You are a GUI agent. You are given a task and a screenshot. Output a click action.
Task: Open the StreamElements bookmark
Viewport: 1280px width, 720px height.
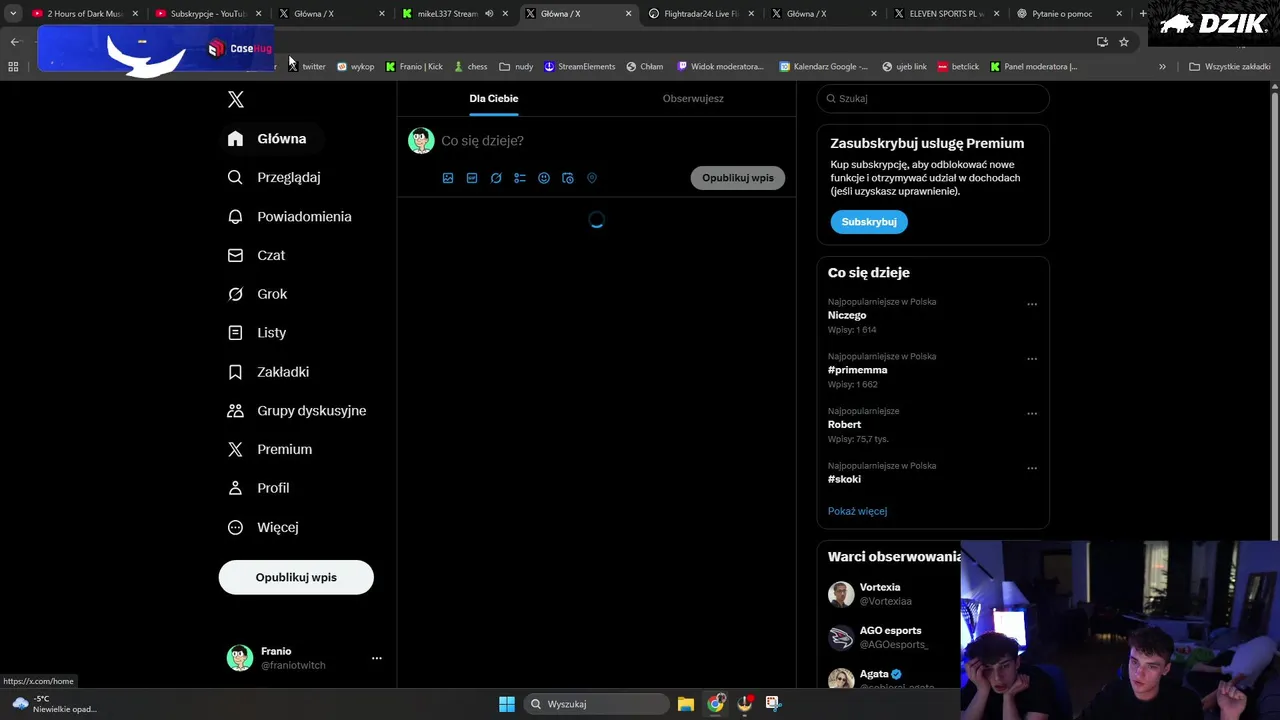580,67
